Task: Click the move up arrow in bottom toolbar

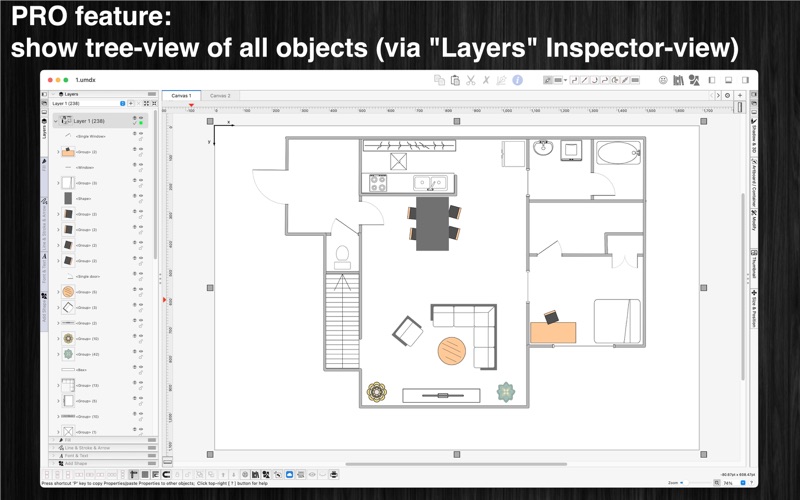Action: 223,474
